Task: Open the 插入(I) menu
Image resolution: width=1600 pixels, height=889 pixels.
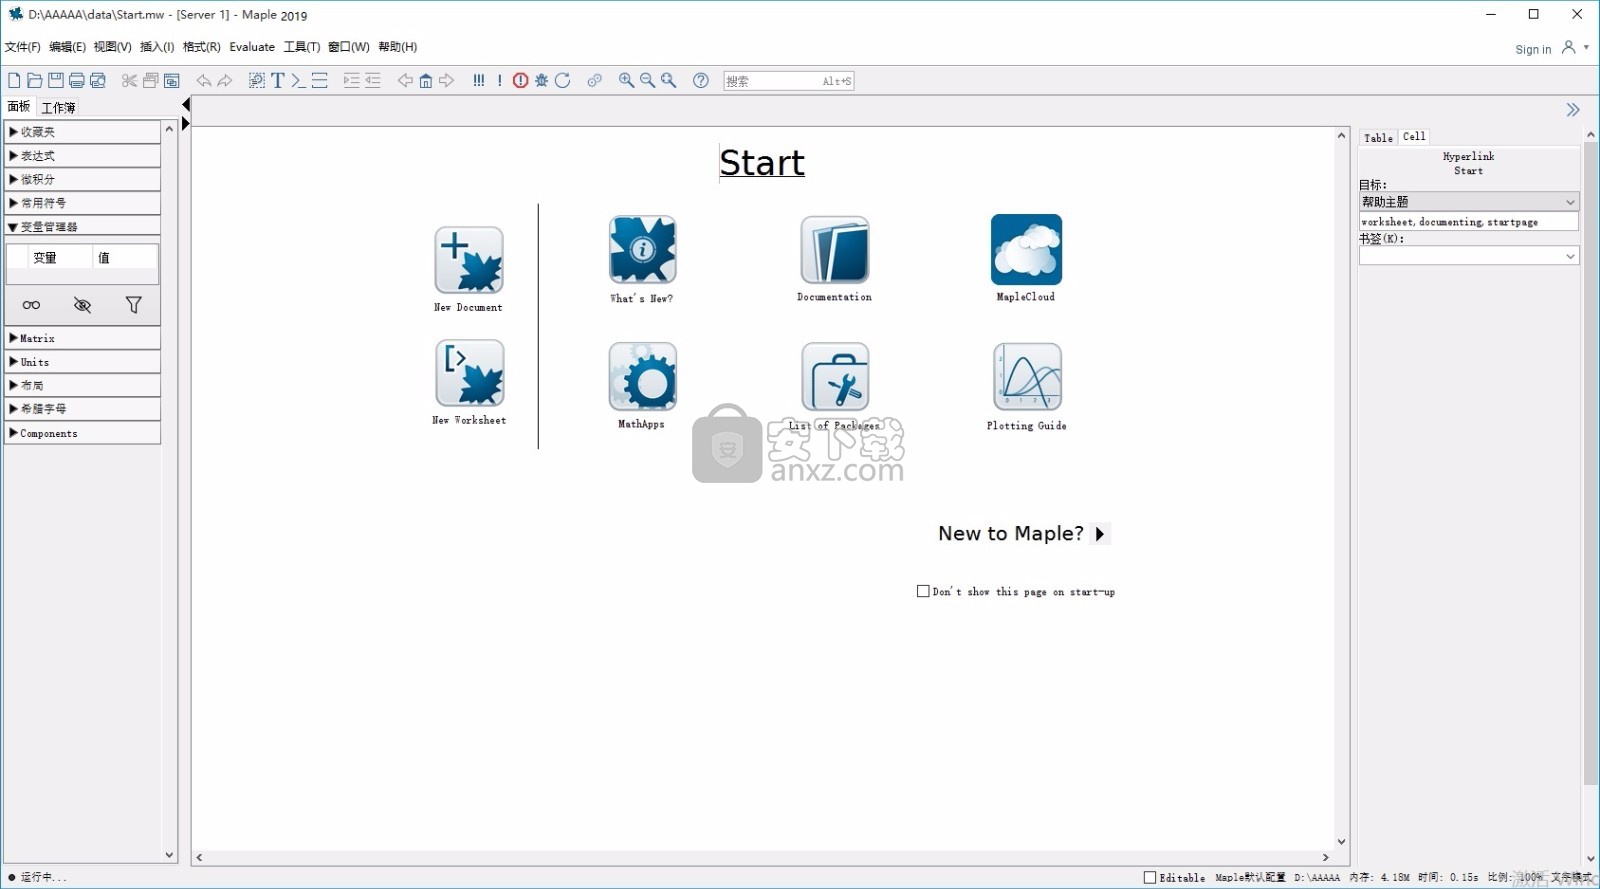Action: point(157,47)
